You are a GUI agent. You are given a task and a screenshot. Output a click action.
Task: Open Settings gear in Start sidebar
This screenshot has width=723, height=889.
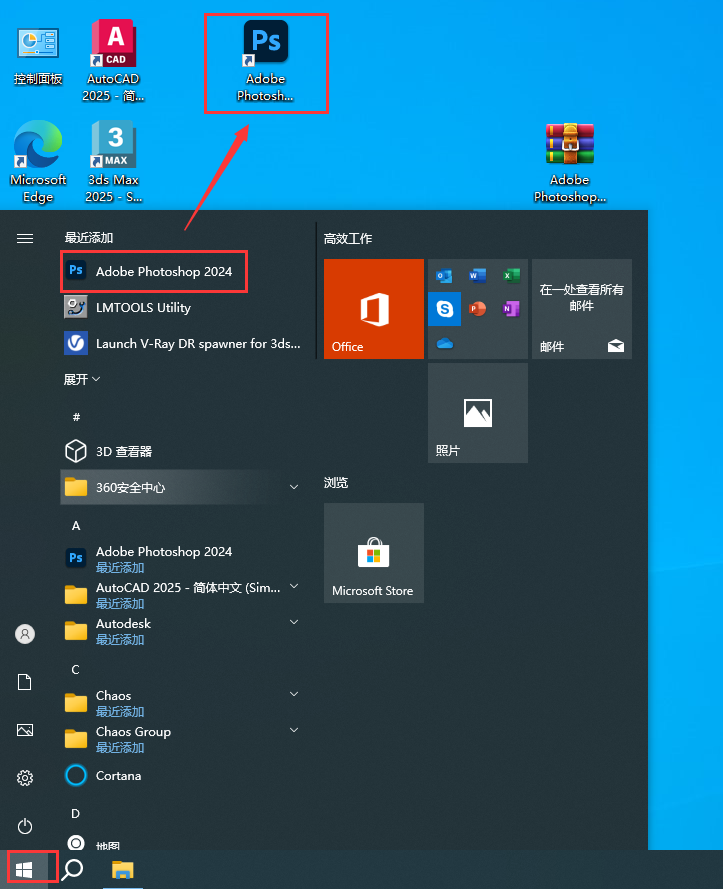pos(25,778)
